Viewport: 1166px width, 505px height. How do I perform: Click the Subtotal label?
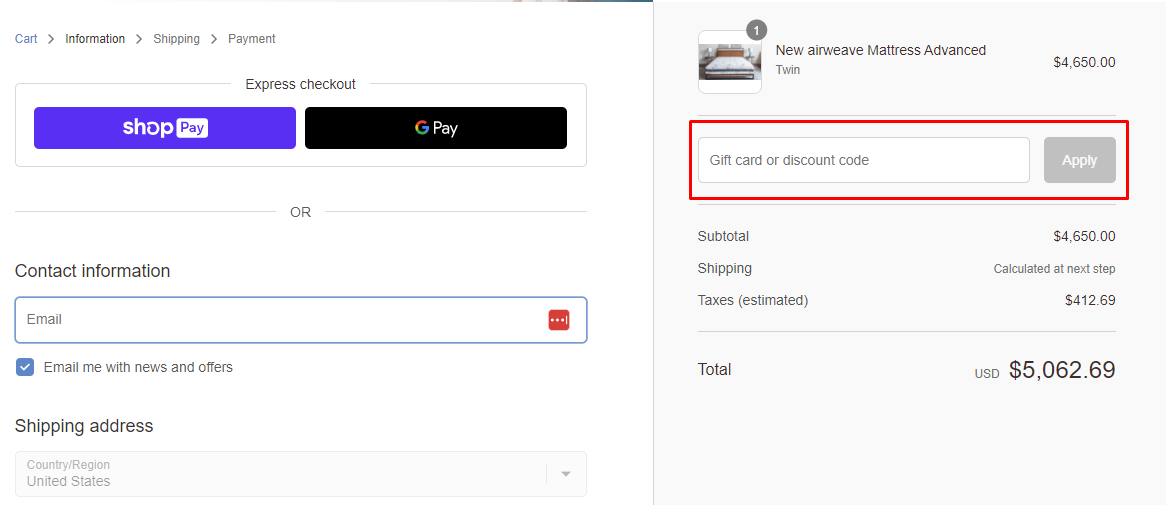tap(723, 237)
